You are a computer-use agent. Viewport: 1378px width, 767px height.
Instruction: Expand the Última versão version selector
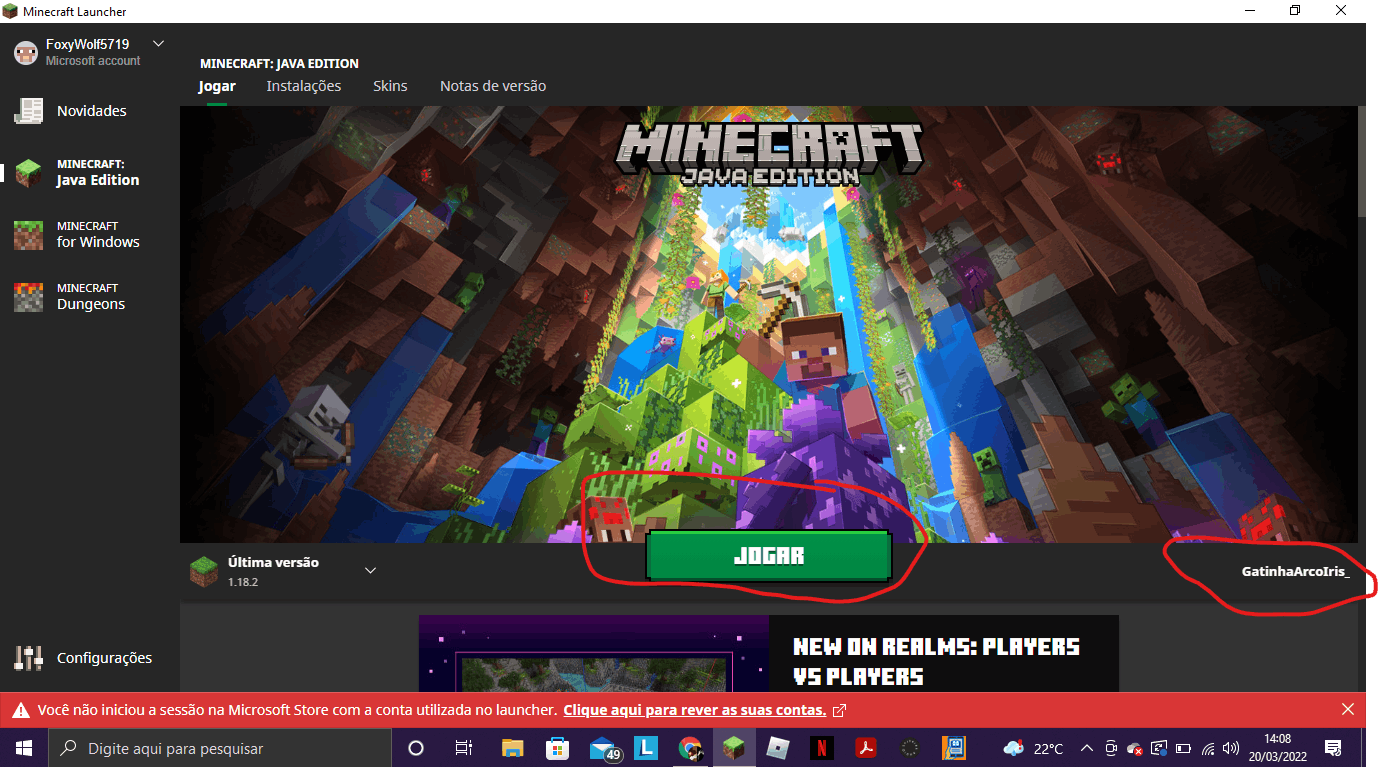[x=370, y=571]
